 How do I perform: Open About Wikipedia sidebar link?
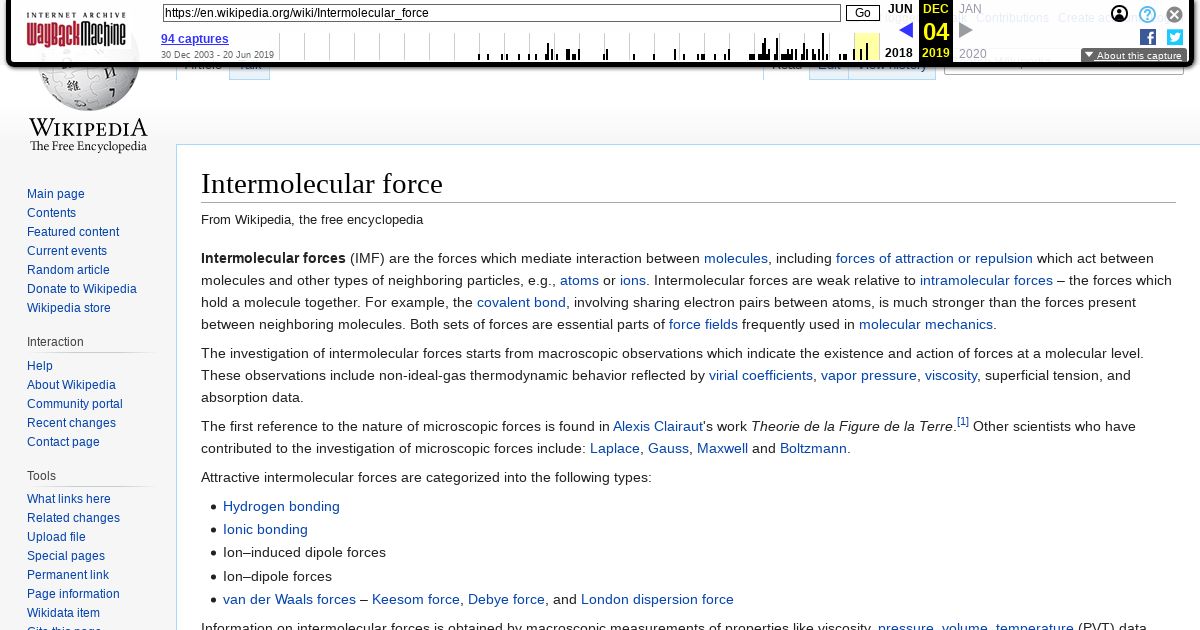(x=71, y=385)
